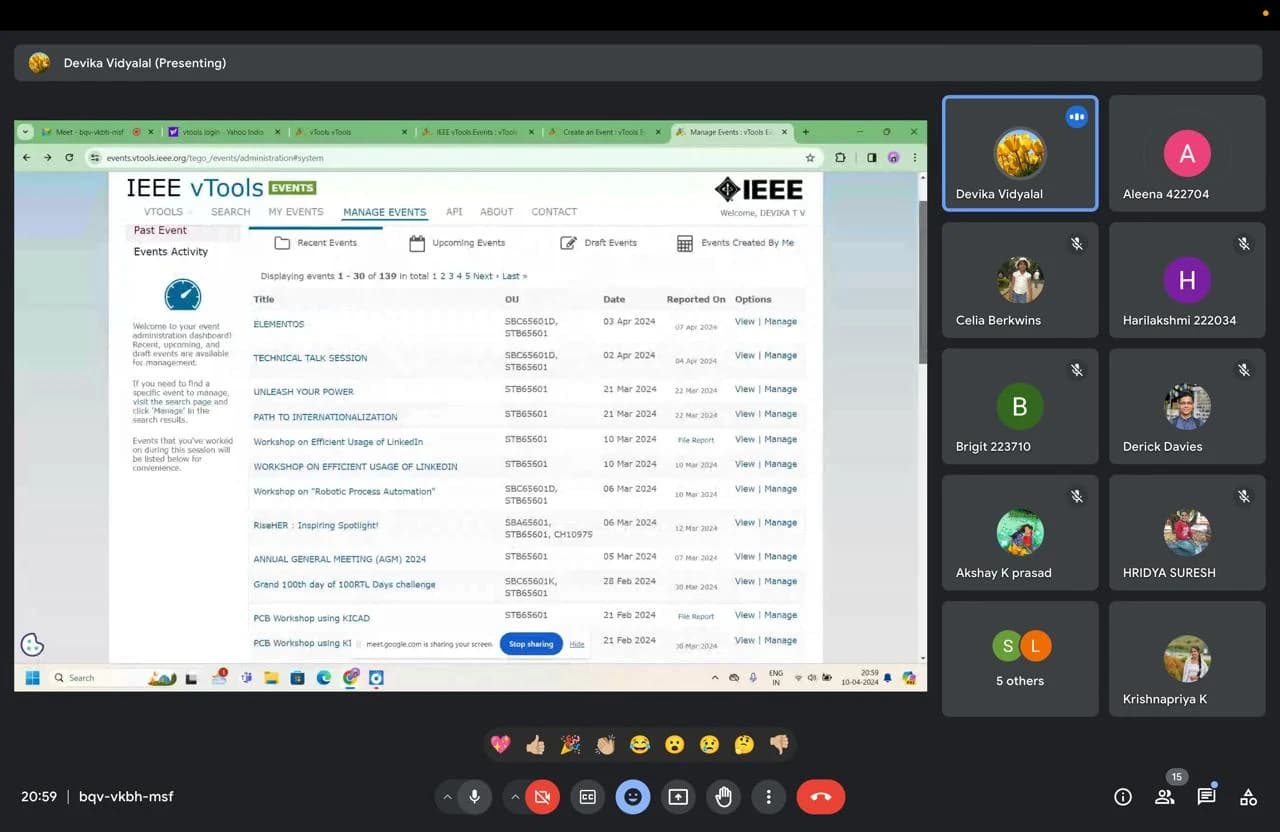Viewport: 1280px width, 832px height.
Task: Click the Windows taskbar Search box
Action: coord(96,677)
